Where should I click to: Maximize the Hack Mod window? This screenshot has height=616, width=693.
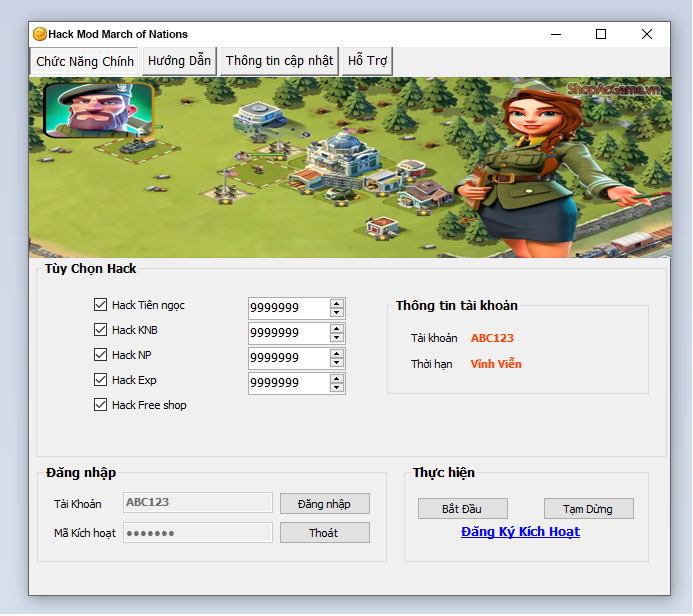(x=601, y=34)
